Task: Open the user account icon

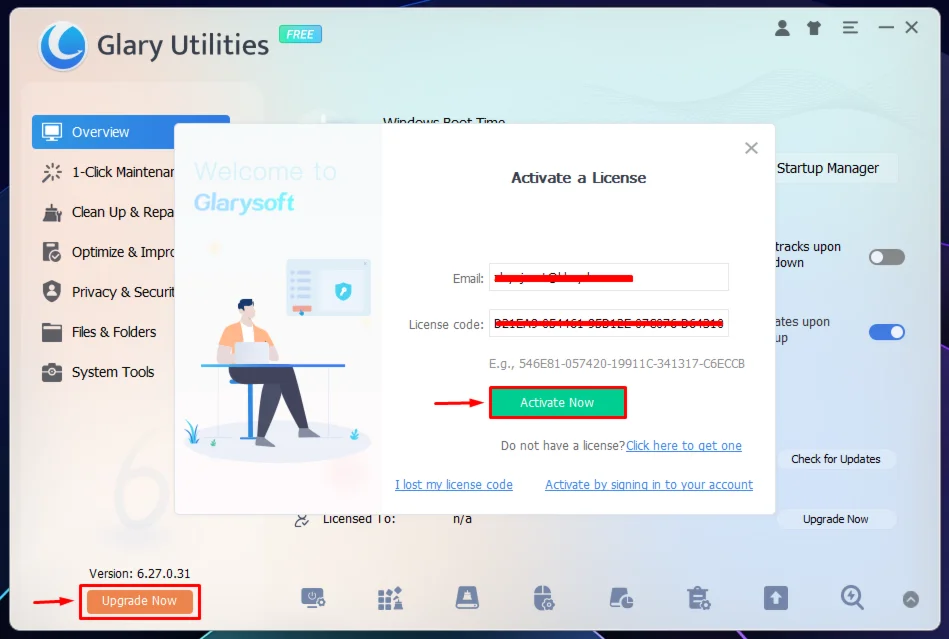Action: tap(782, 28)
